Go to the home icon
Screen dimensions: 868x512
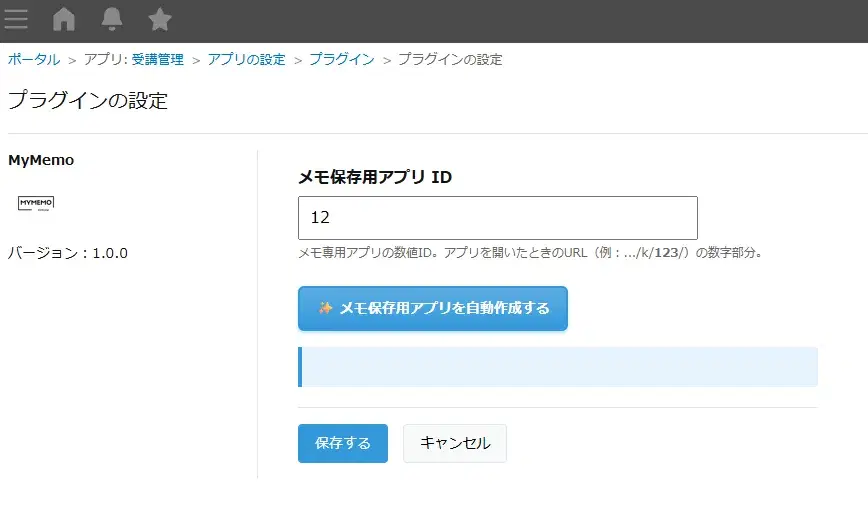[x=64, y=19]
